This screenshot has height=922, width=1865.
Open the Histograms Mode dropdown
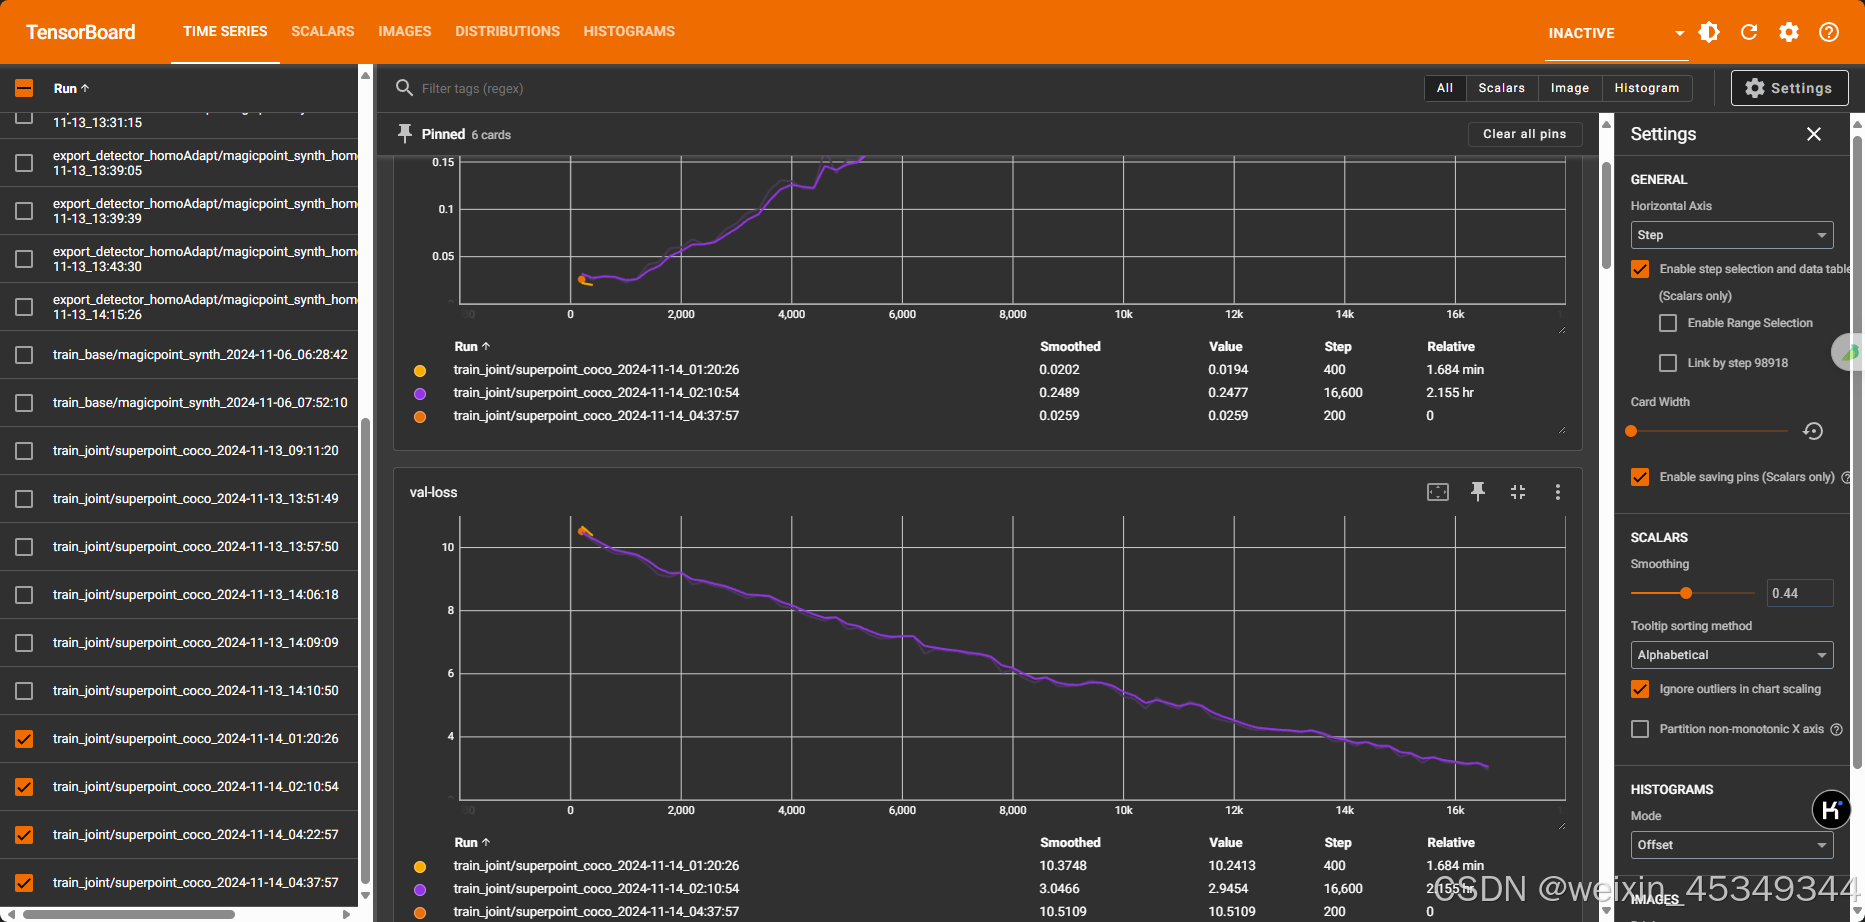tap(1731, 845)
